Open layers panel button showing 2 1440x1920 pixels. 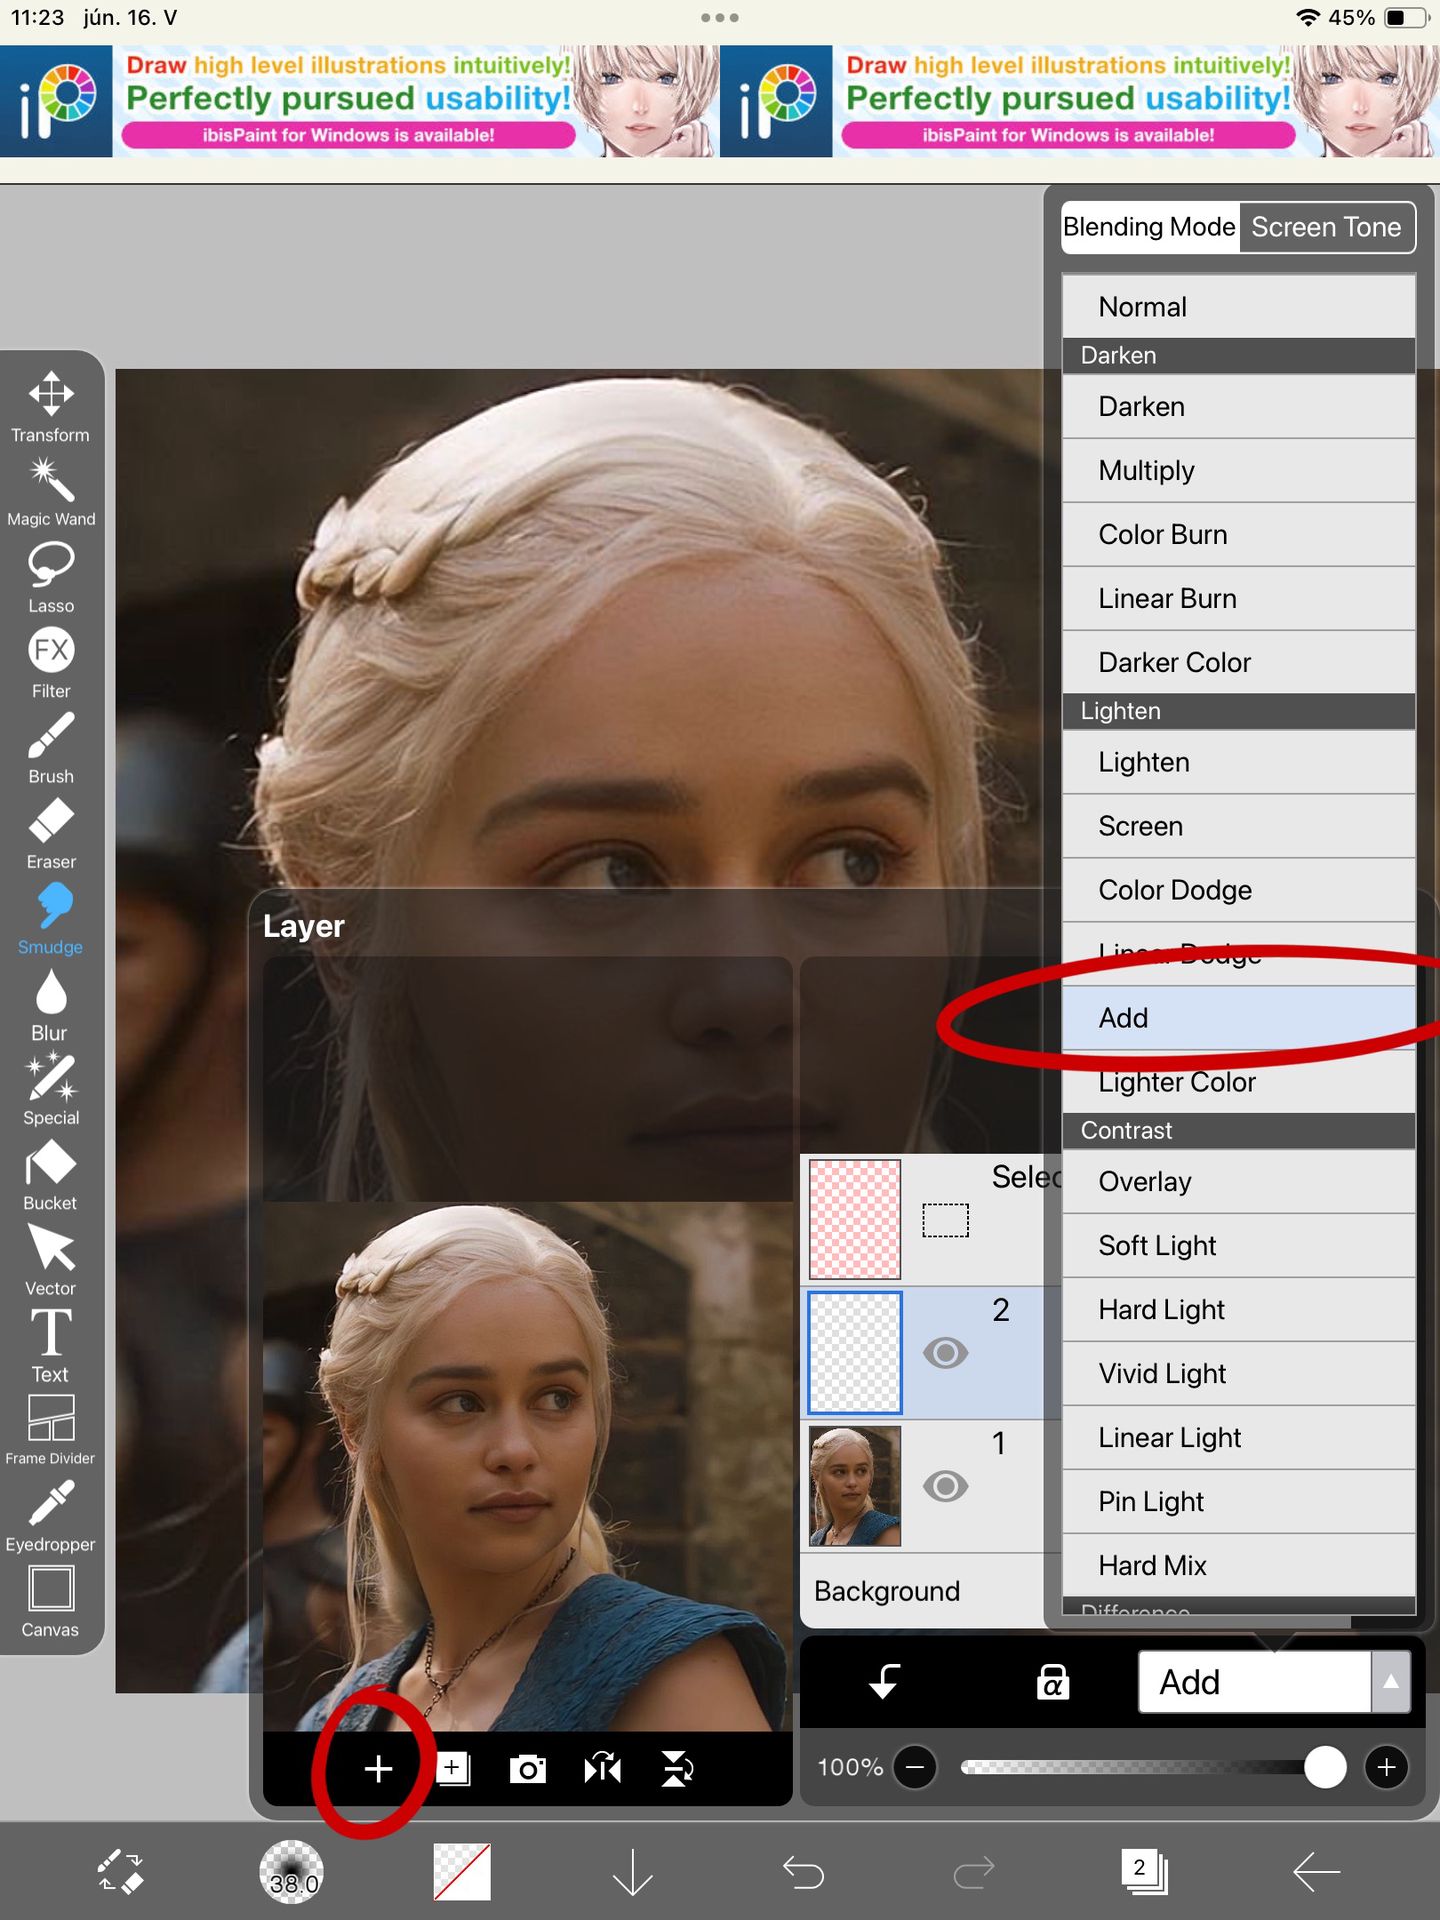point(1144,1871)
